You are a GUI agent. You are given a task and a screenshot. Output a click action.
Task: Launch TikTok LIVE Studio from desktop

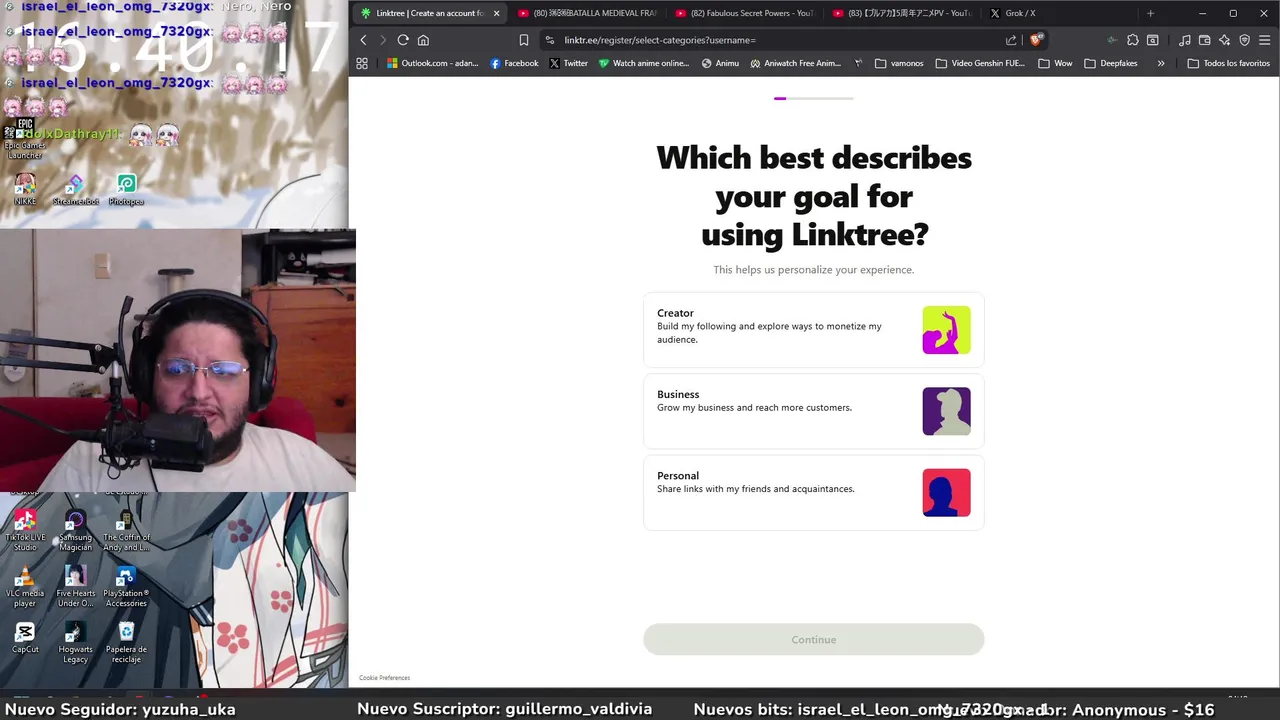25,530
